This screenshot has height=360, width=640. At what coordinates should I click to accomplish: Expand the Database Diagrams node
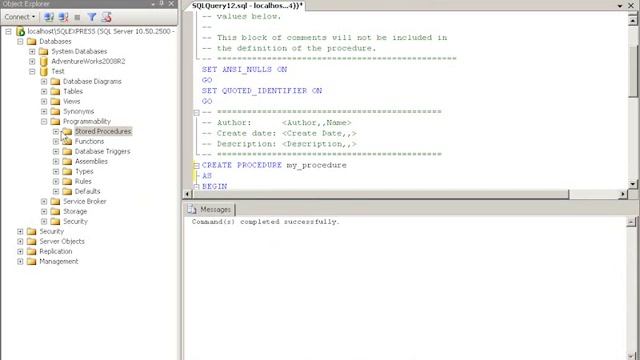point(44,81)
